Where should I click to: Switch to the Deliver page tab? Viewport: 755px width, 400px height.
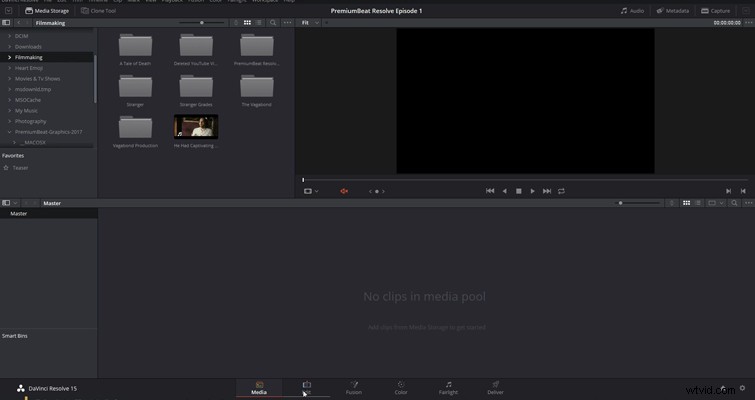point(495,388)
